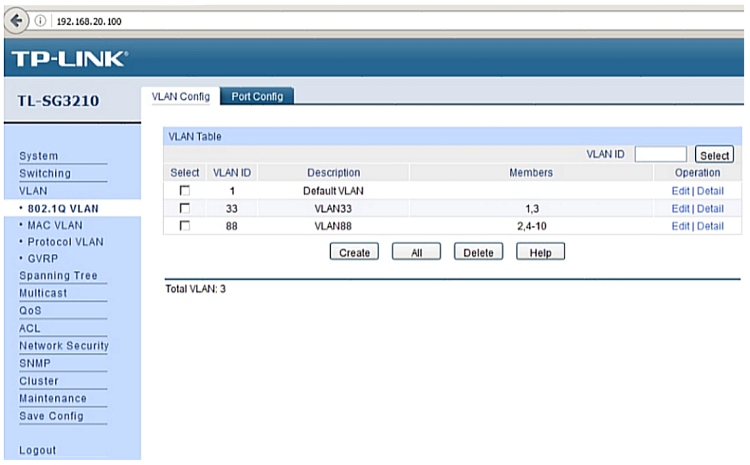Open the SNMP menu

coord(34,363)
